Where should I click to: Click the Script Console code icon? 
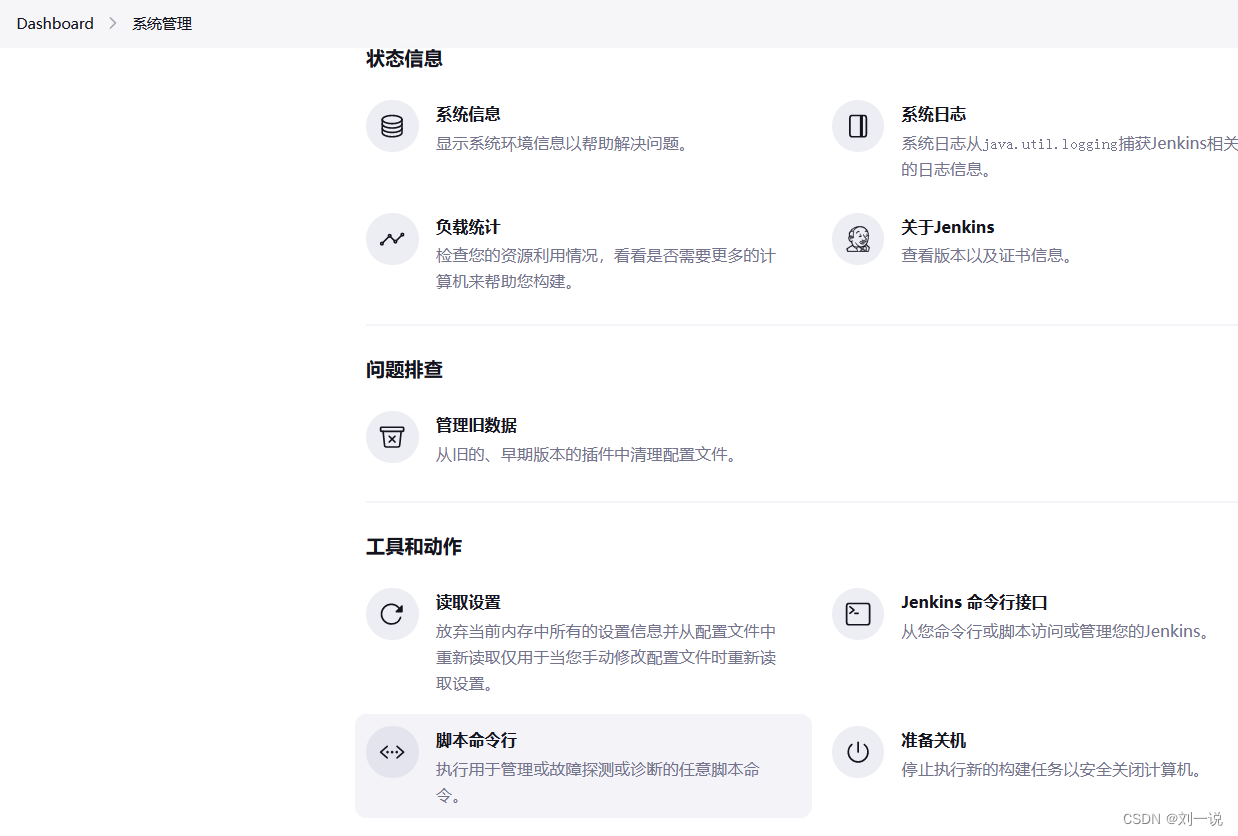[392, 752]
